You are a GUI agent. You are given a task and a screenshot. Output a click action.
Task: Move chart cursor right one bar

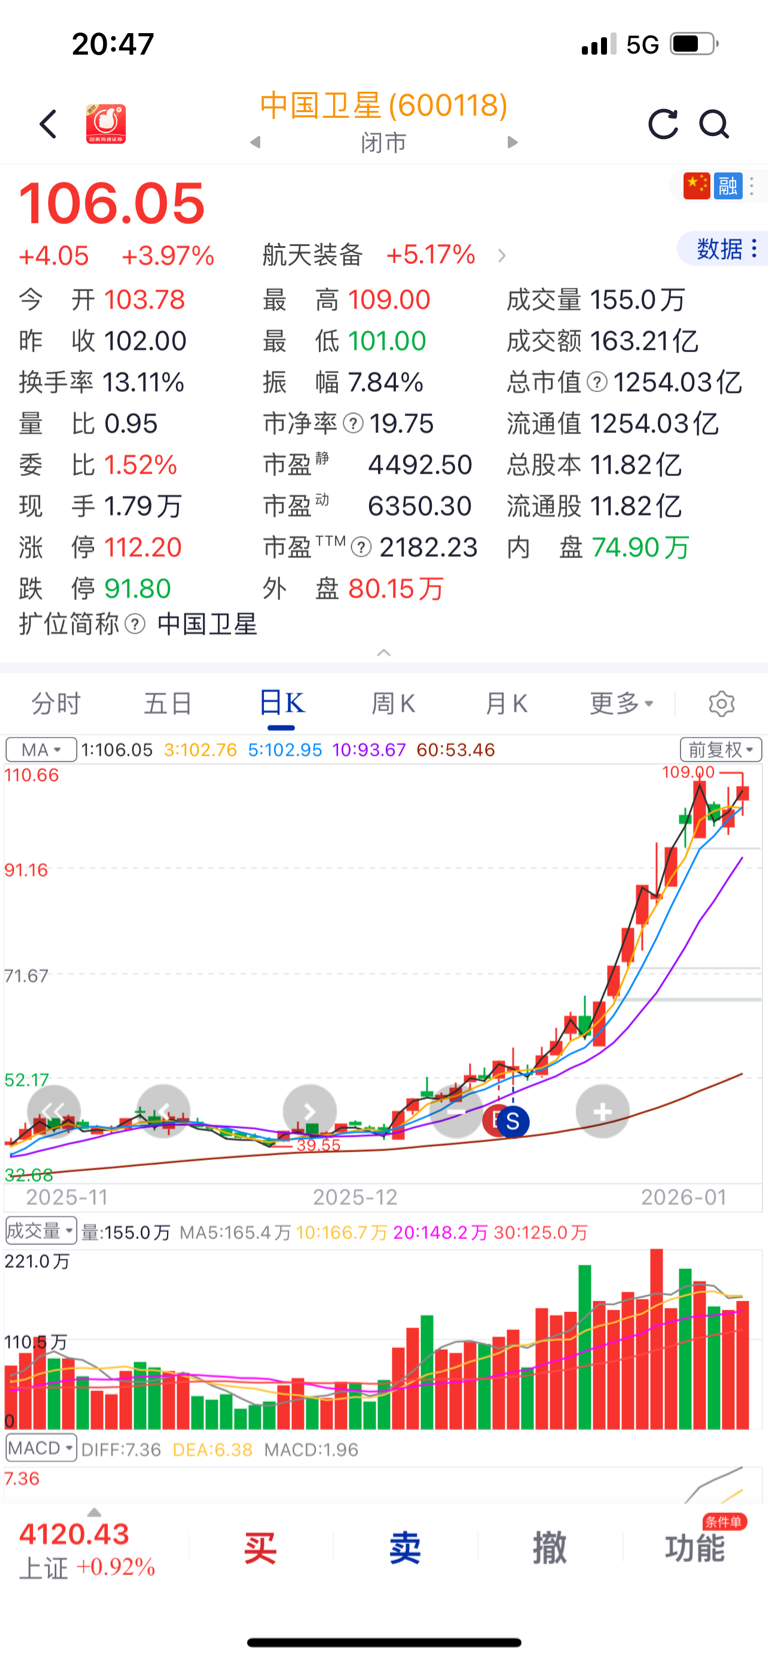tap(310, 1111)
